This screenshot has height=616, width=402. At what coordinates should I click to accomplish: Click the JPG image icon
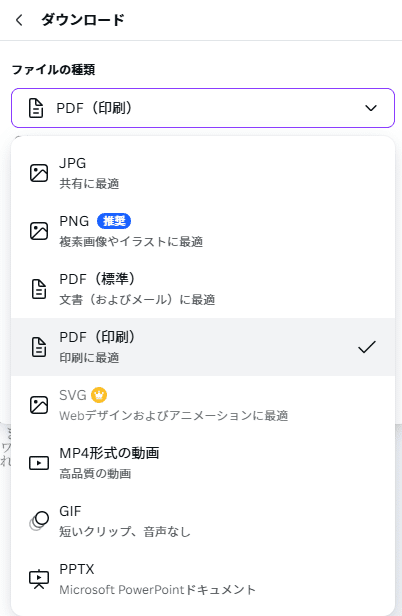click(x=39, y=173)
